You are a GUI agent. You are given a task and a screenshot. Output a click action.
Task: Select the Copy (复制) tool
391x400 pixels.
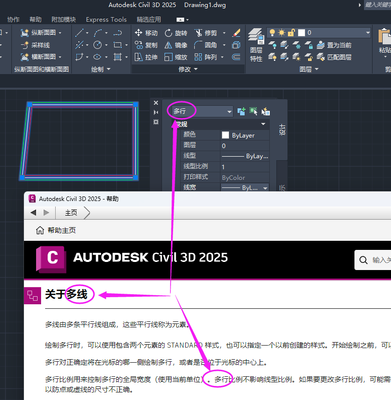(146, 45)
